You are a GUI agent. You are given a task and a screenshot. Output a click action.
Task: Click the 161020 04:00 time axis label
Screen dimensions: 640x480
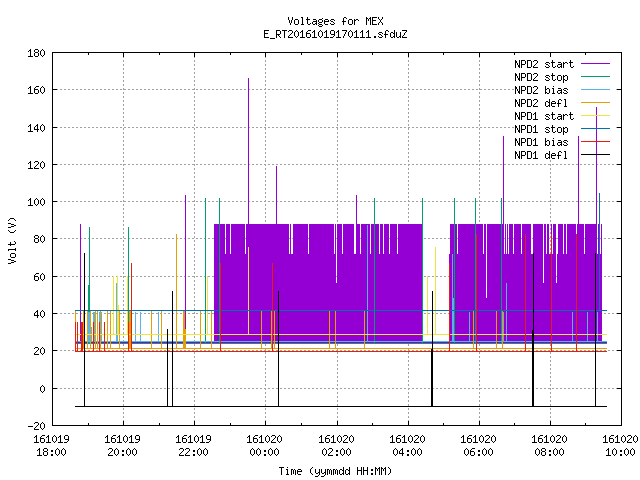point(407,446)
